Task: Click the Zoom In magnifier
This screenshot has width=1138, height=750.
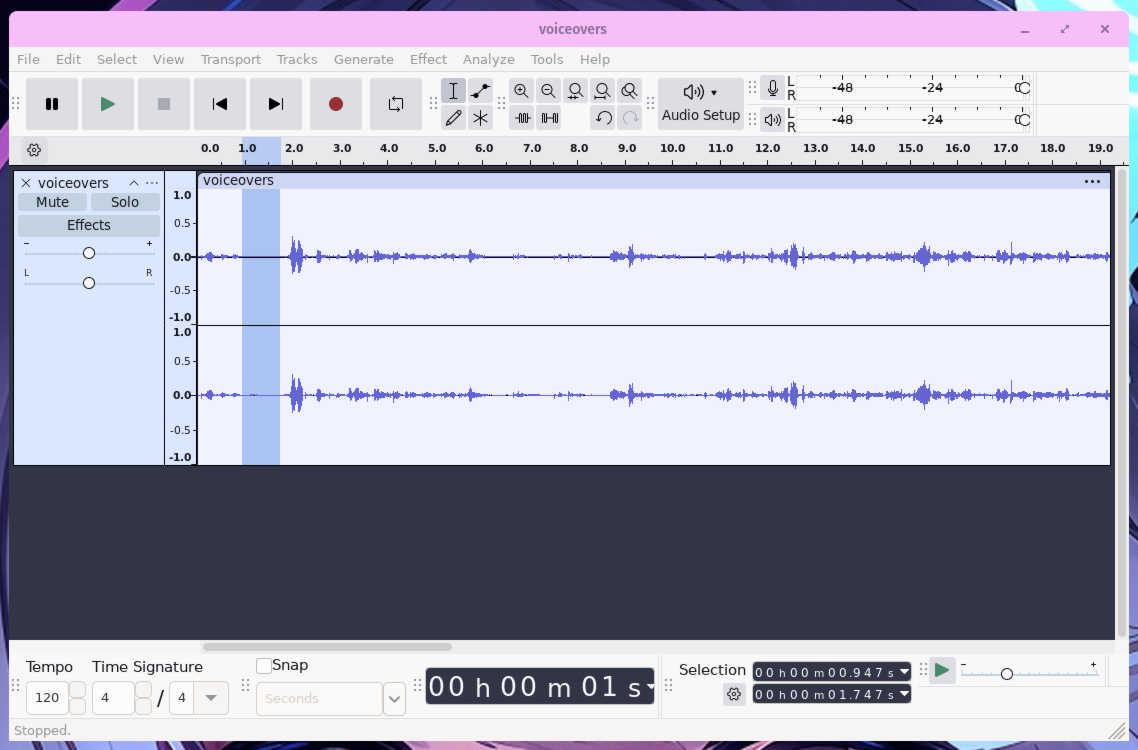Action: click(521, 91)
